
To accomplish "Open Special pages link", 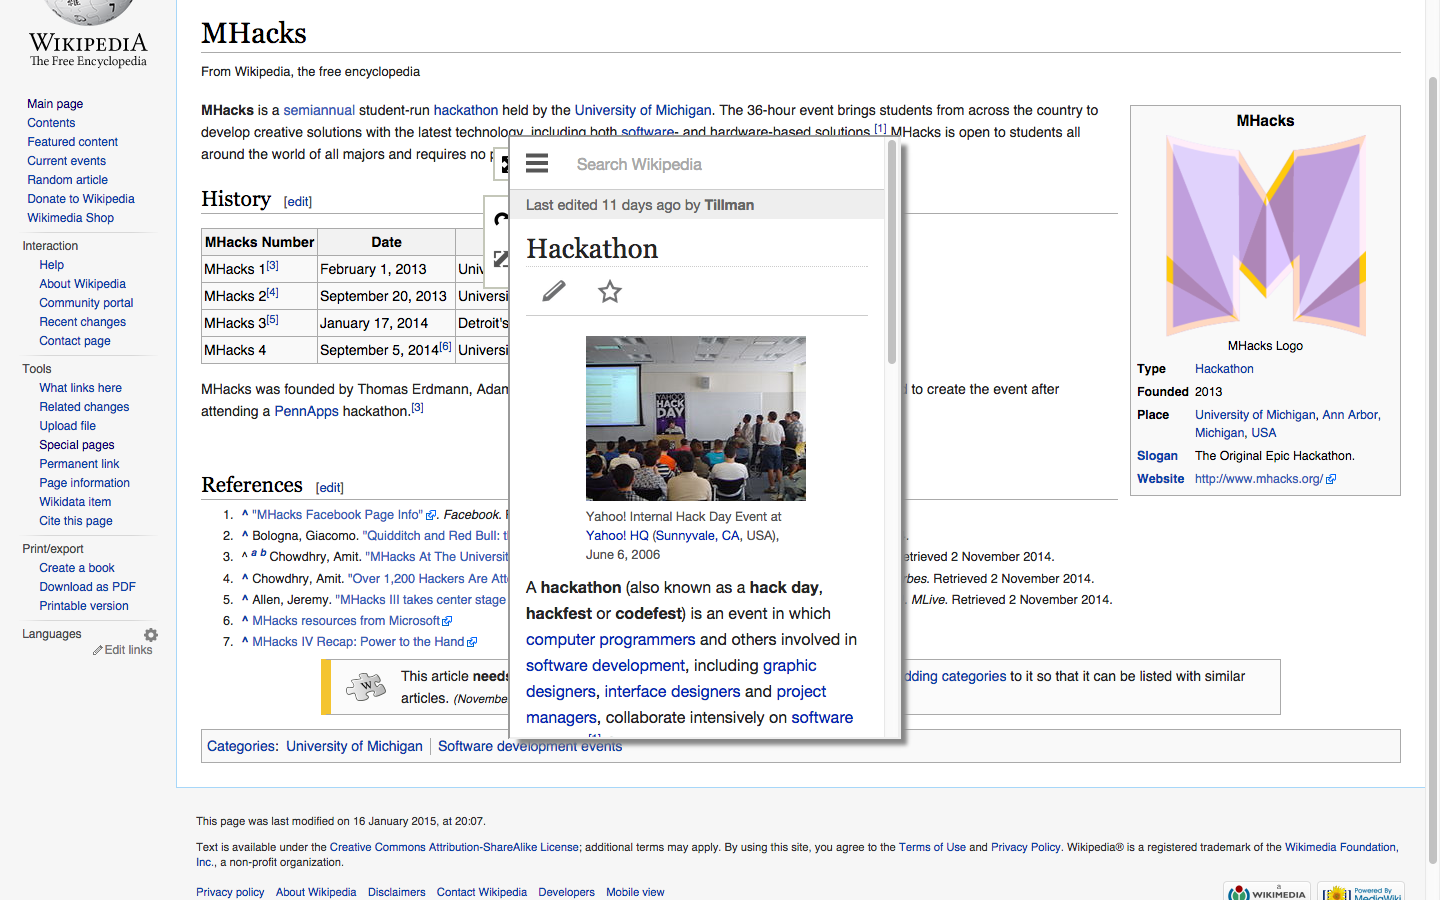I will [77, 445].
